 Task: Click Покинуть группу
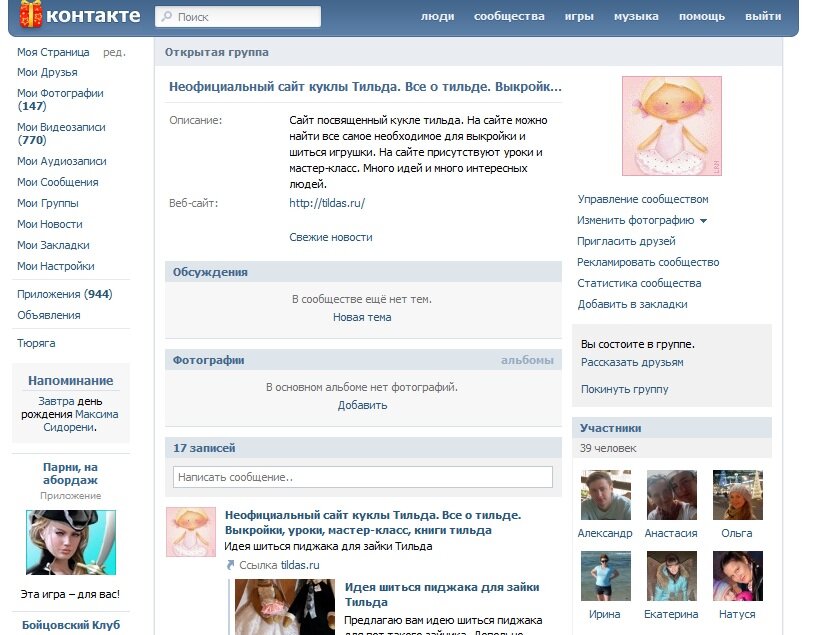pos(624,389)
